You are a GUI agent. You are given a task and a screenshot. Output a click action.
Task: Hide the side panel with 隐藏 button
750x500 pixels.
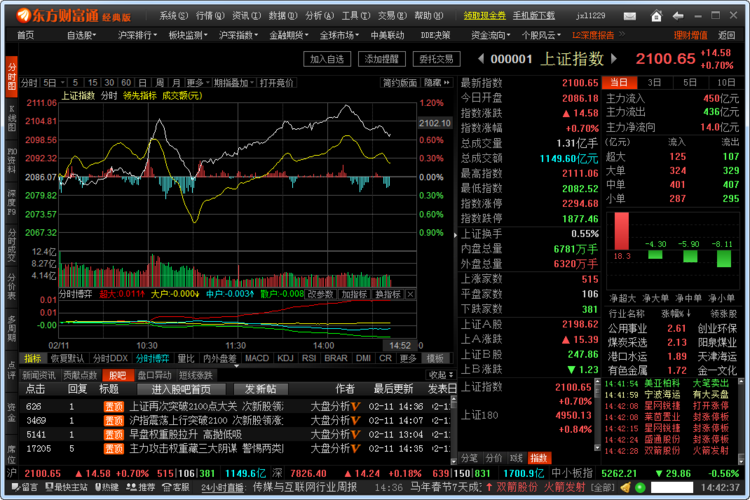[x=437, y=83]
